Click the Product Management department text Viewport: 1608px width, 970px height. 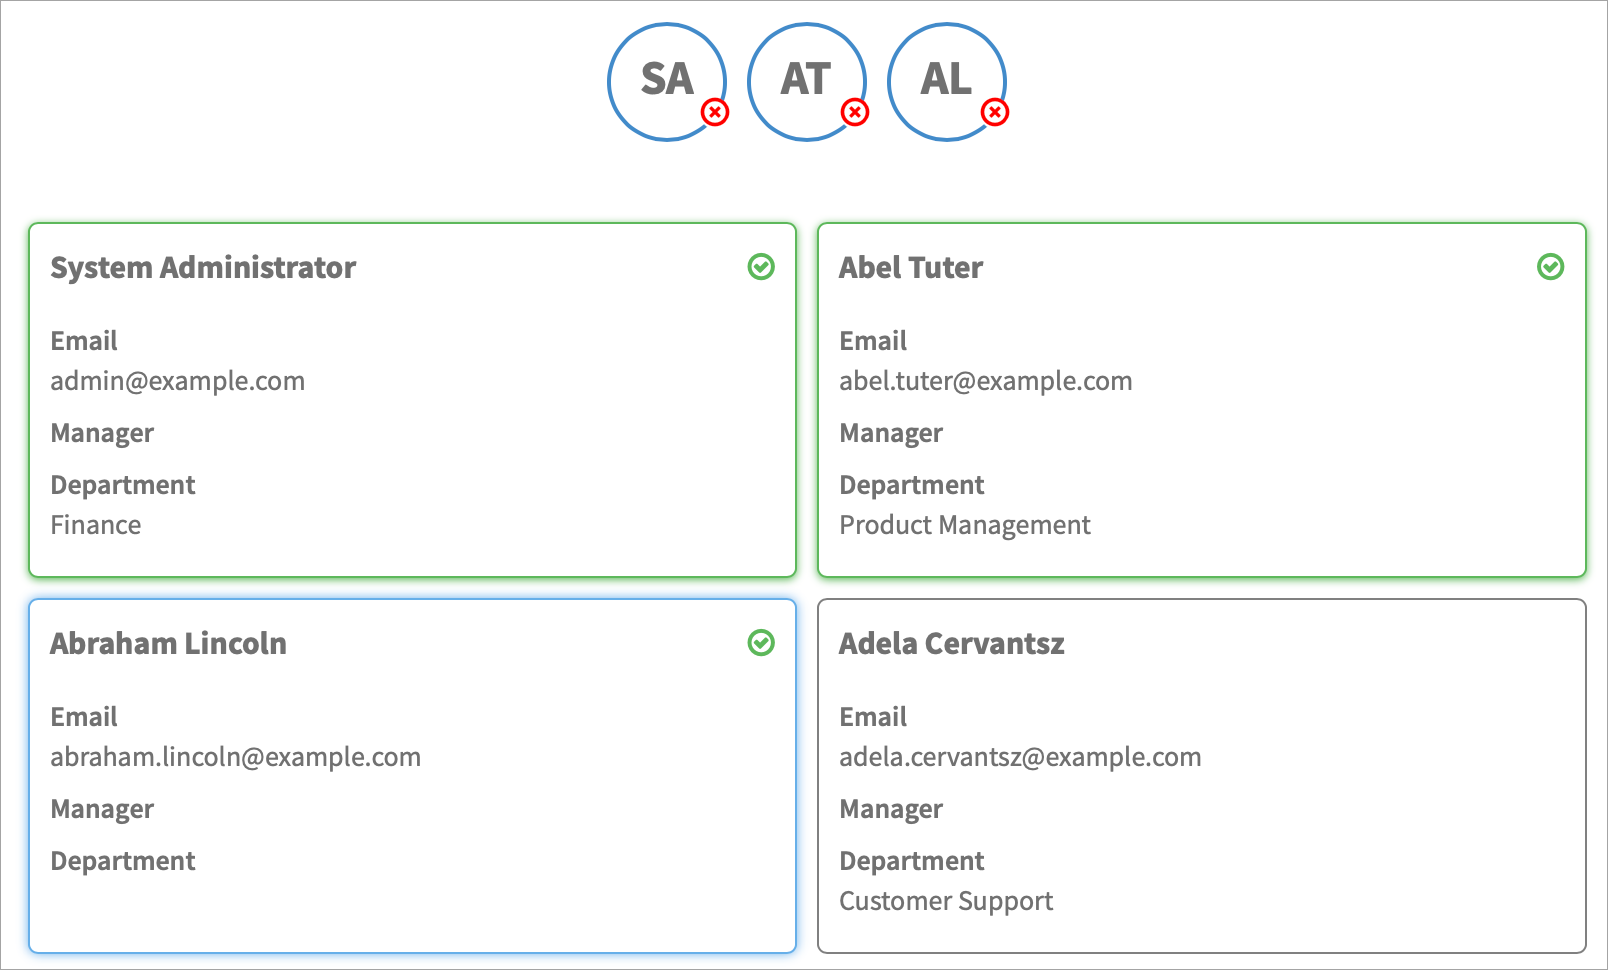pos(965,525)
